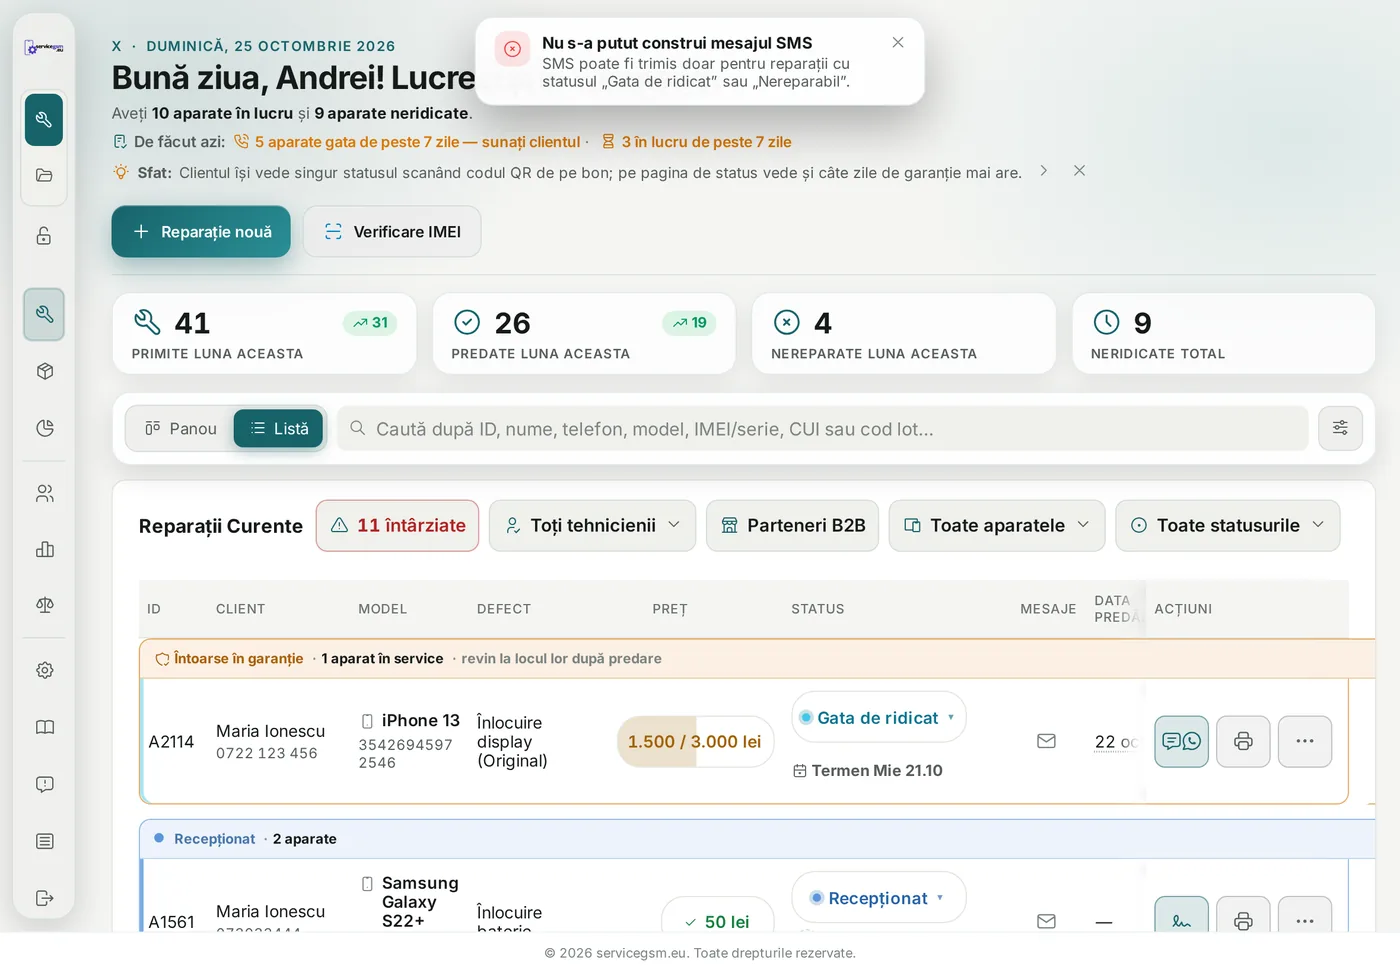
Task: Click the logout icon in sidebar
Action: point(44,898)
